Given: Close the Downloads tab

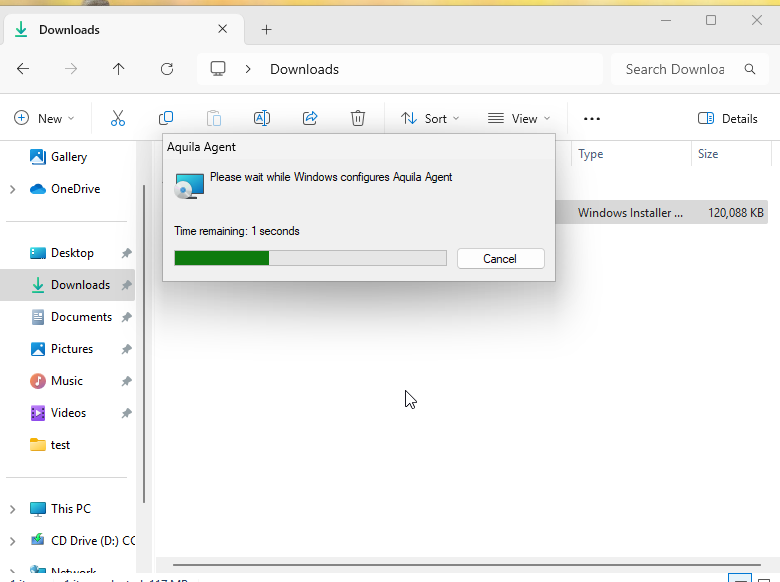Looking at the screenshot, I should tap(222, 29).
